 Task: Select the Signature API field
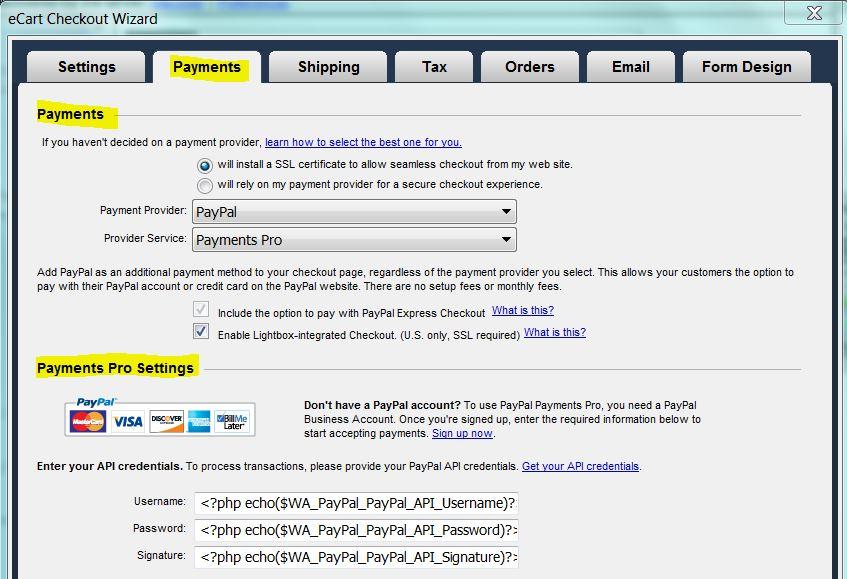[357, 557]
